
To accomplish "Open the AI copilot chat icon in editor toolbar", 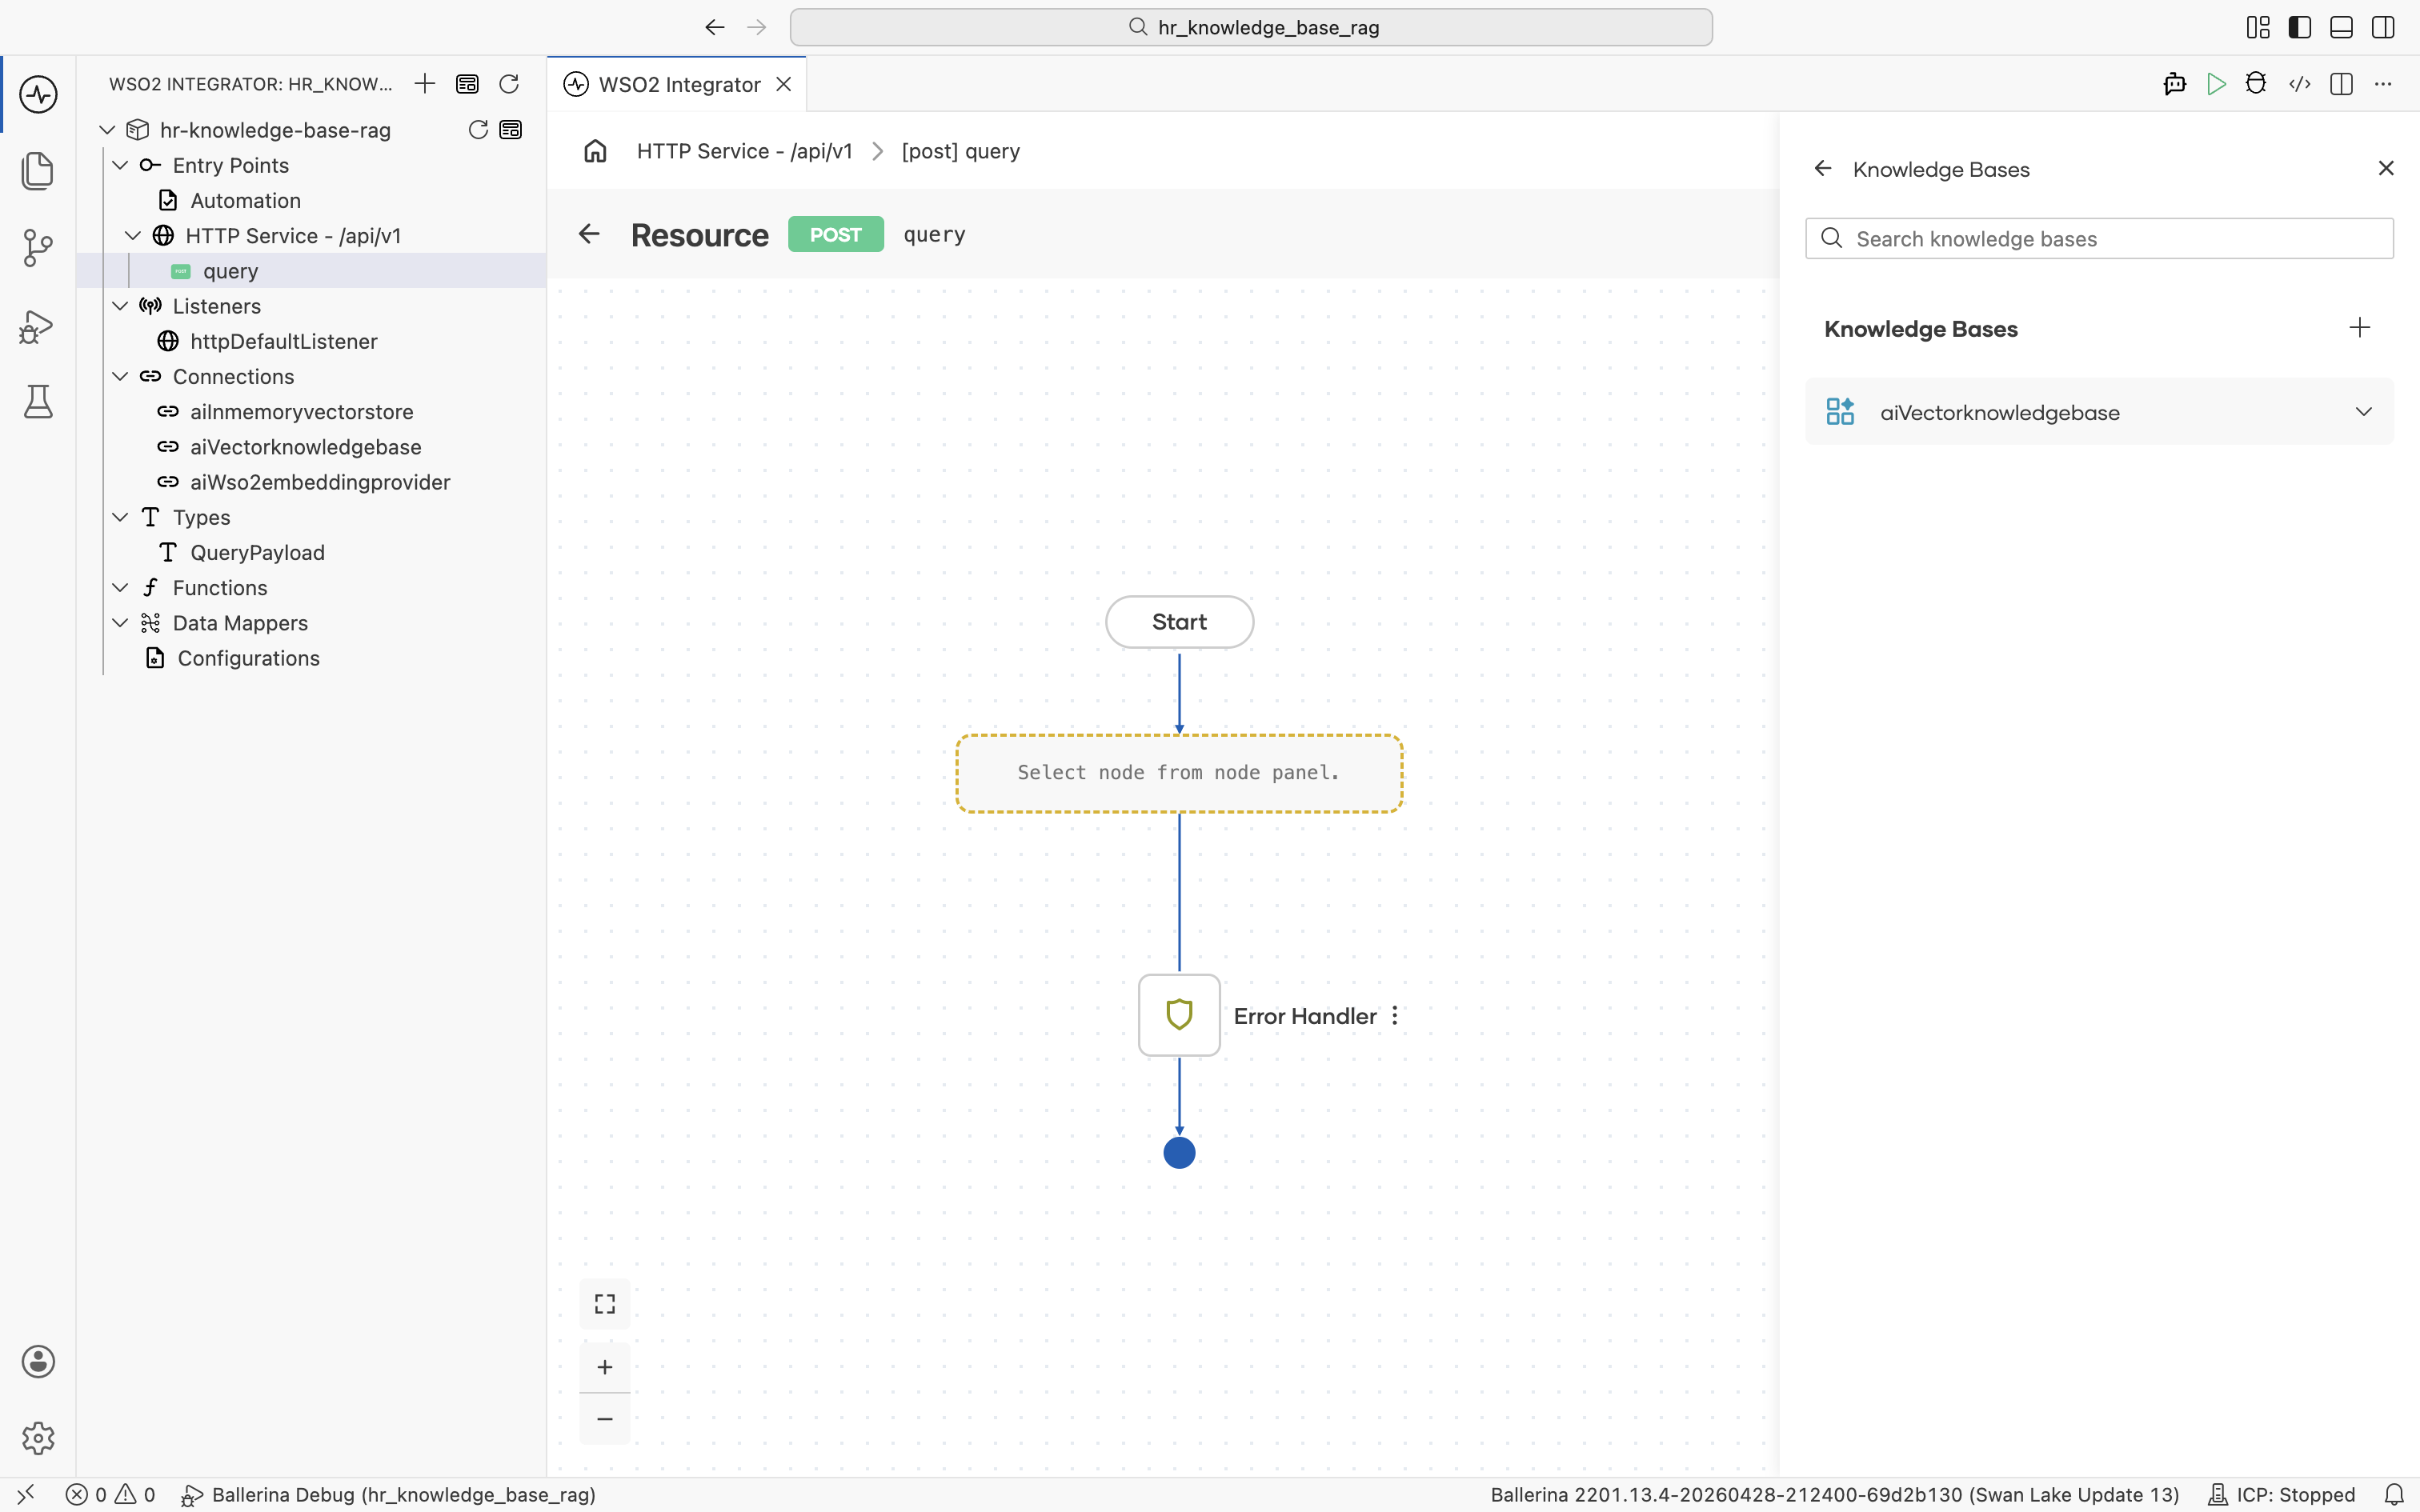I will [x=2174, y=84].
